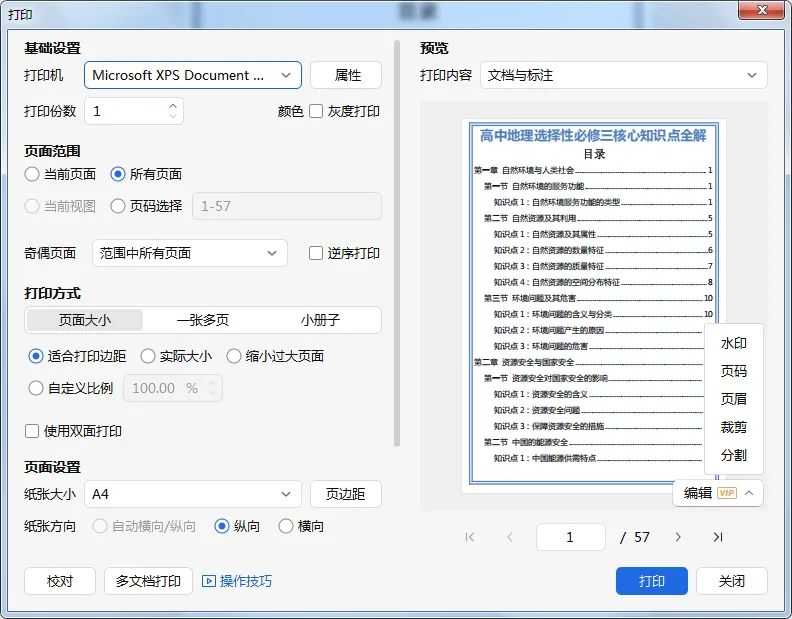
Task: Select 实际大小 option
Action: click(x=147, y=356)
